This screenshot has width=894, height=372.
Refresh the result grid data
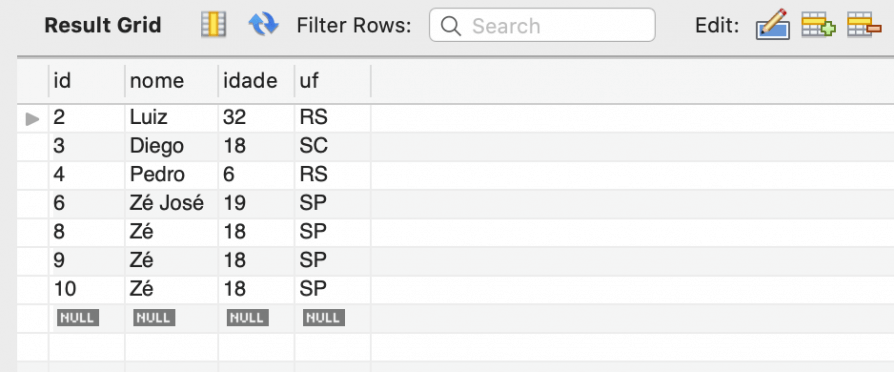263,25
